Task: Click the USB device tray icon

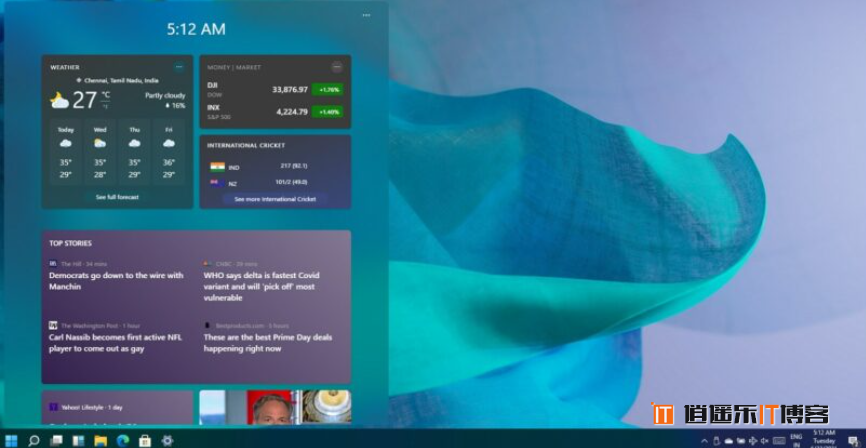Action: click(717, 441)
